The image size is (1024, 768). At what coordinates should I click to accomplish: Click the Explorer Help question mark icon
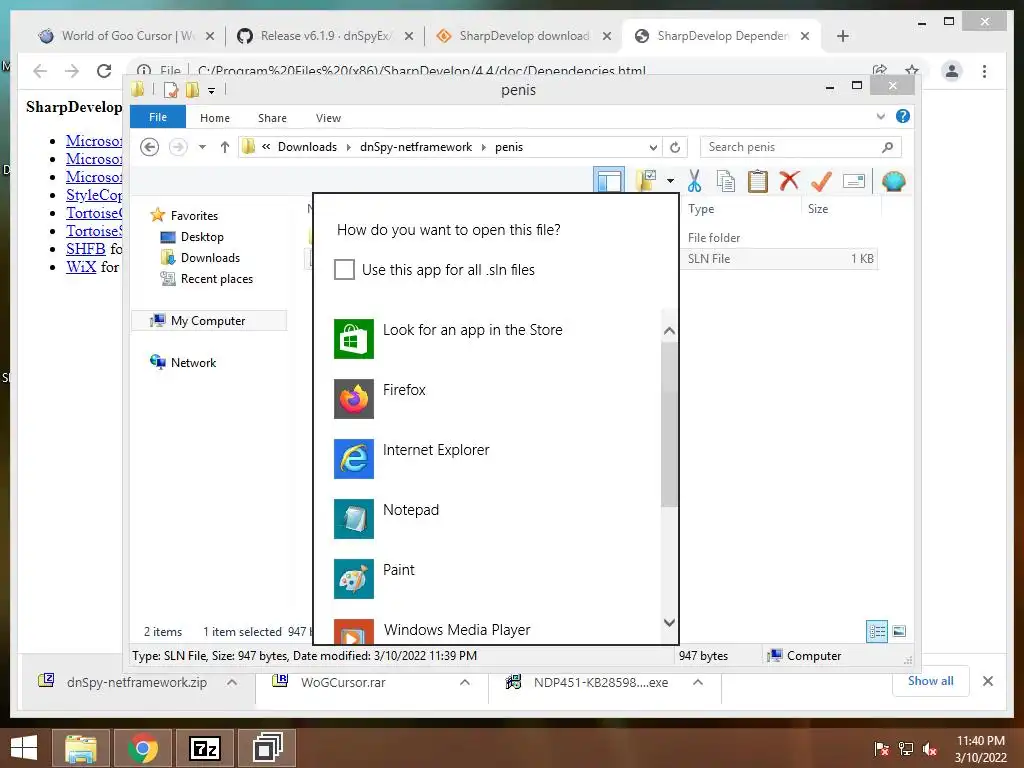click(x=903, y=116)
